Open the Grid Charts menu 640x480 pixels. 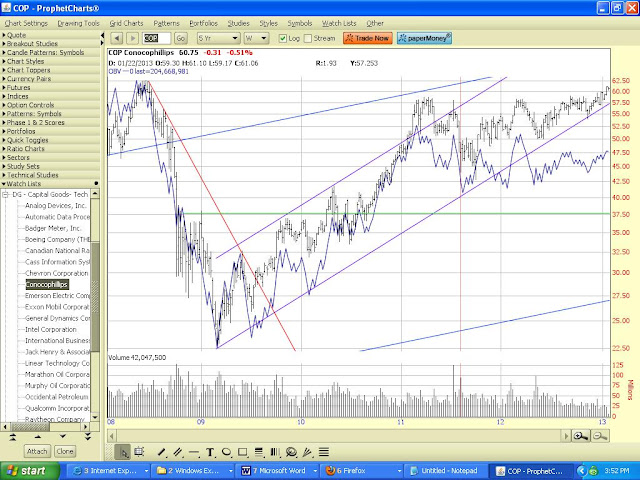tap(126, 23)
